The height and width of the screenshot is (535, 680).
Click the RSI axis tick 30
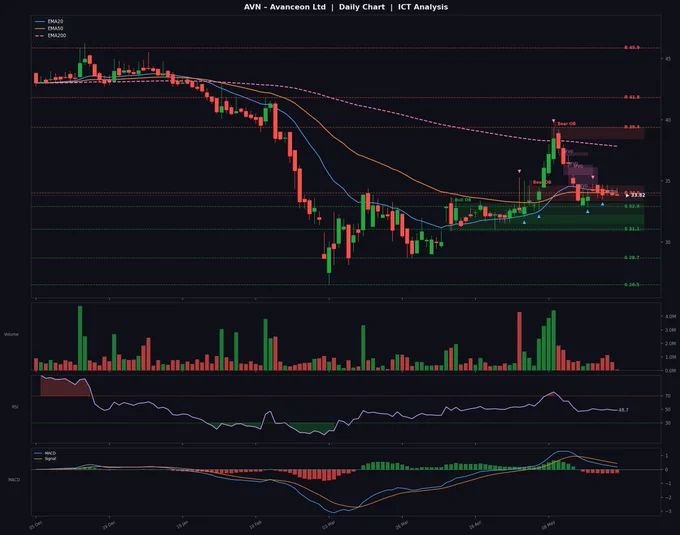[668, 423]
